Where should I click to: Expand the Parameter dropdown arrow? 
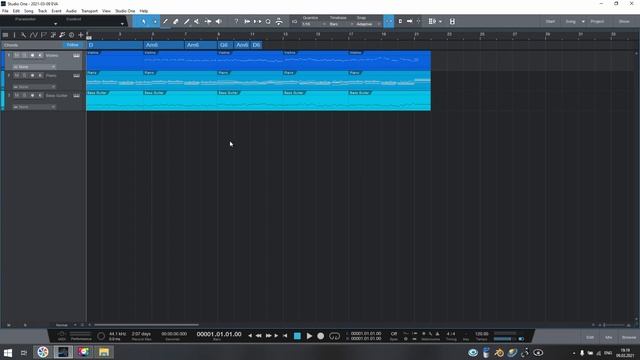[x=55, y=24]
